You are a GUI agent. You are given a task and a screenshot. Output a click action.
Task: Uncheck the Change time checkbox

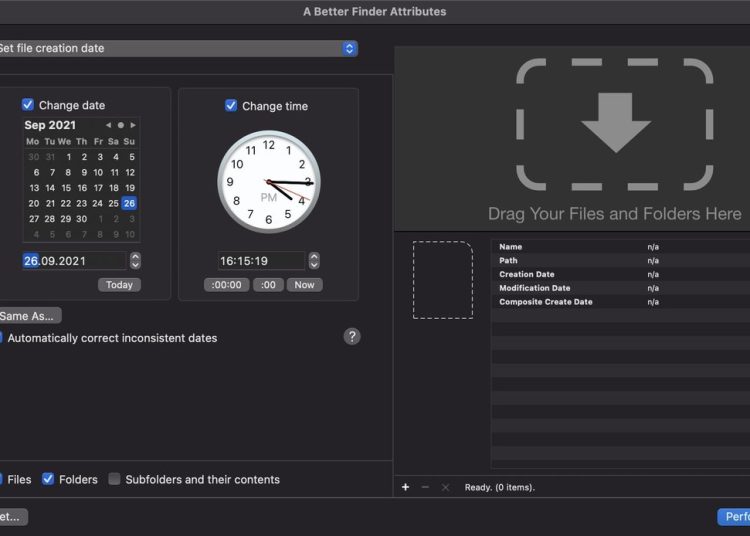pos(231,106)
